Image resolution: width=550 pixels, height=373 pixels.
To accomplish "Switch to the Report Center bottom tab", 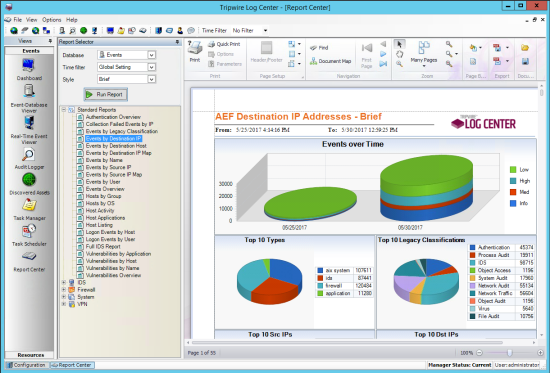I will tap(72, 365).
